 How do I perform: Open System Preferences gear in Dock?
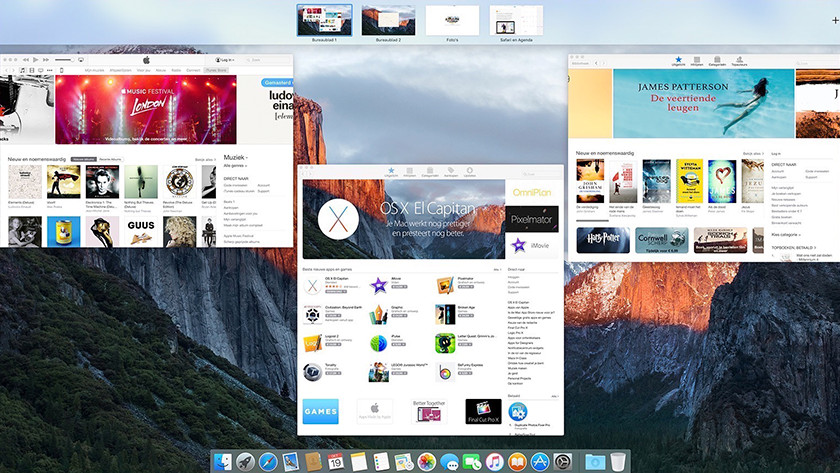[x=562, y=462]
